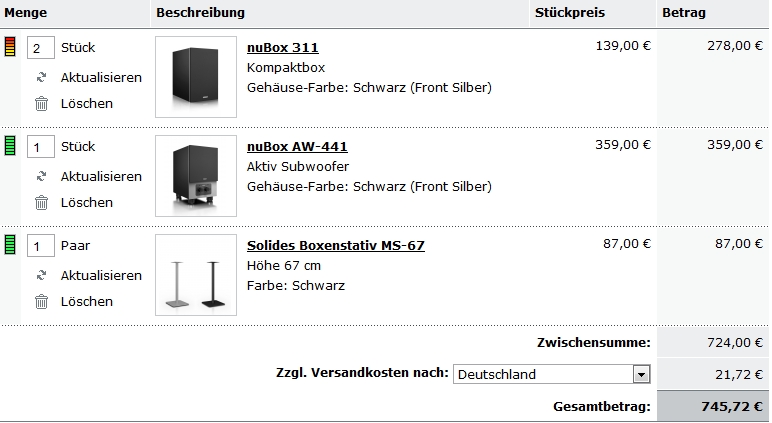This screenshot has height=423, width=772.
Task: Open the nuBox 311 product link
Action: [x=282, y=47]
